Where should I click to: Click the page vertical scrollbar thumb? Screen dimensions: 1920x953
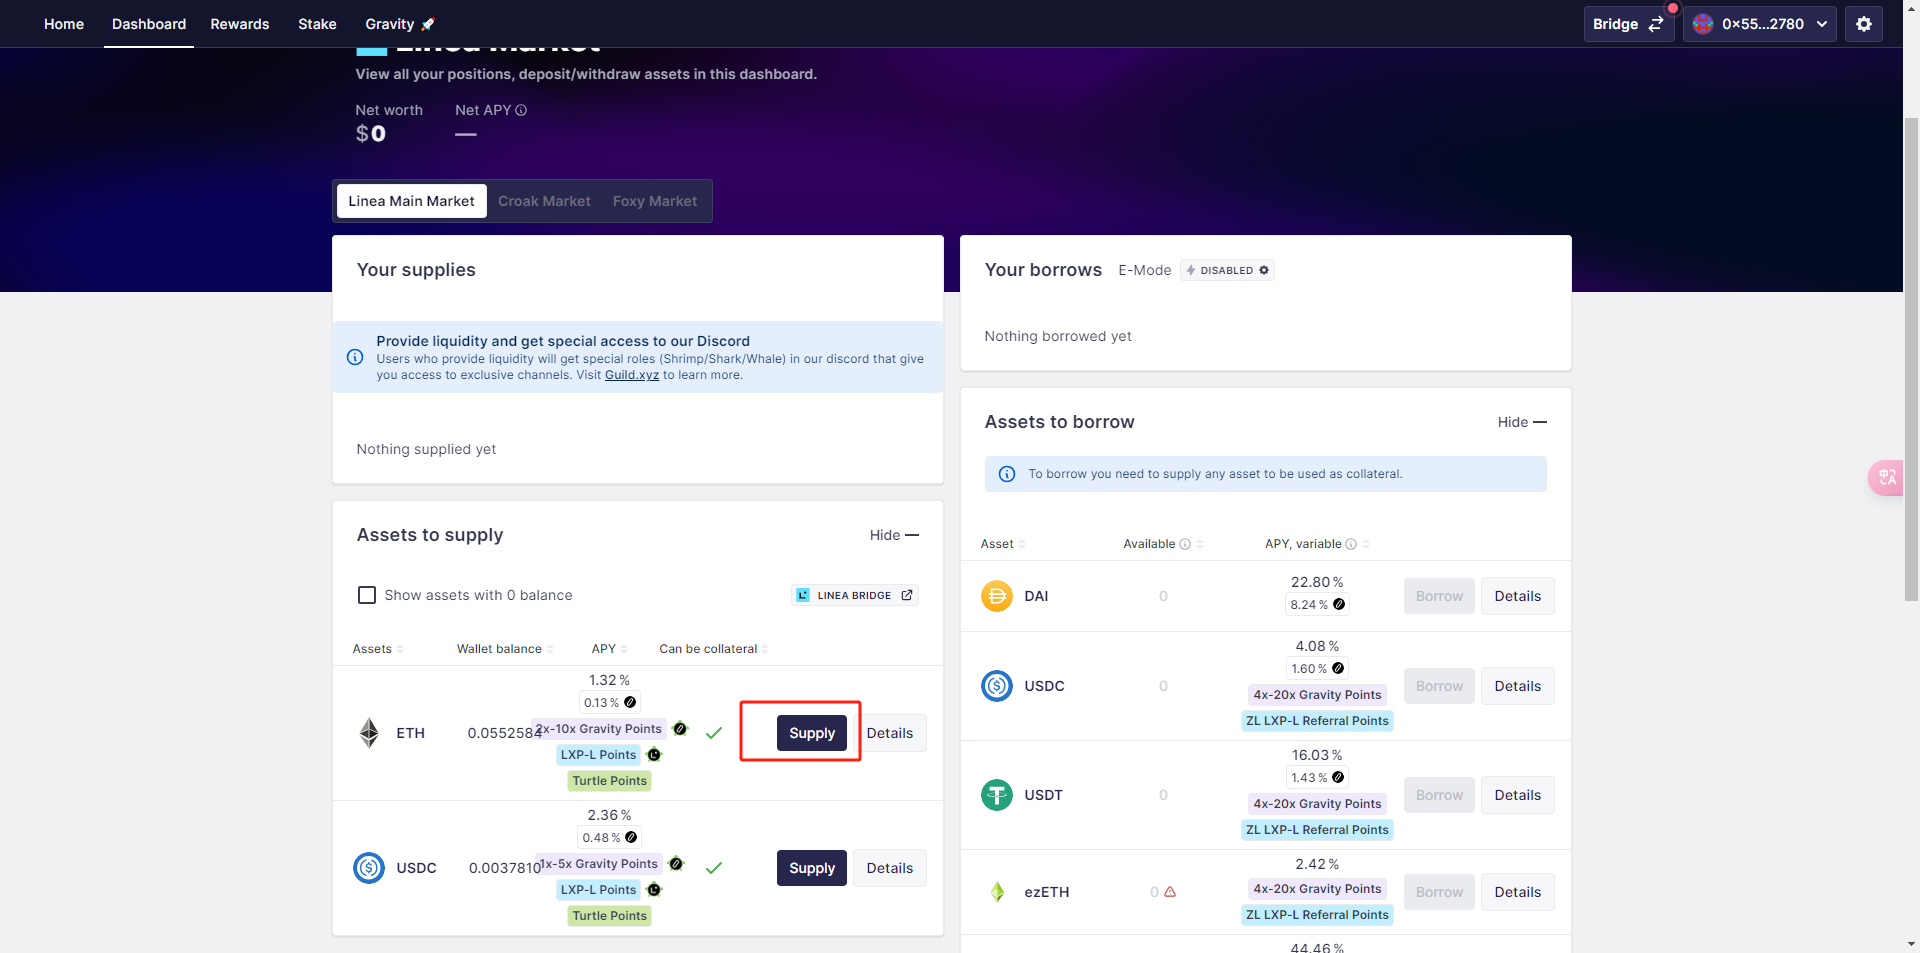[1911, 358]
